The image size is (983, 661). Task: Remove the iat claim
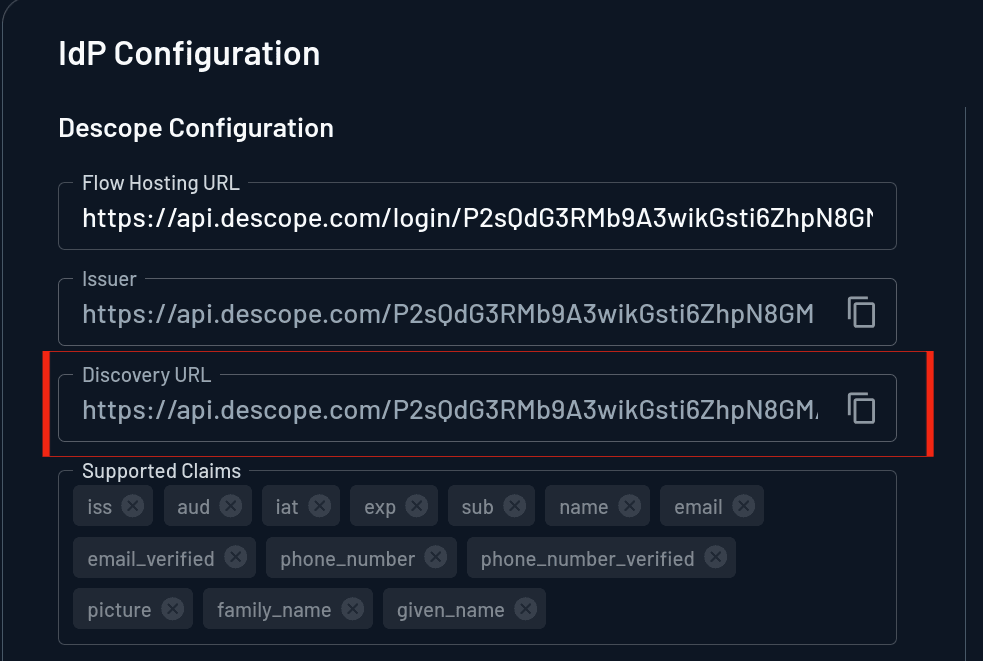319,505
